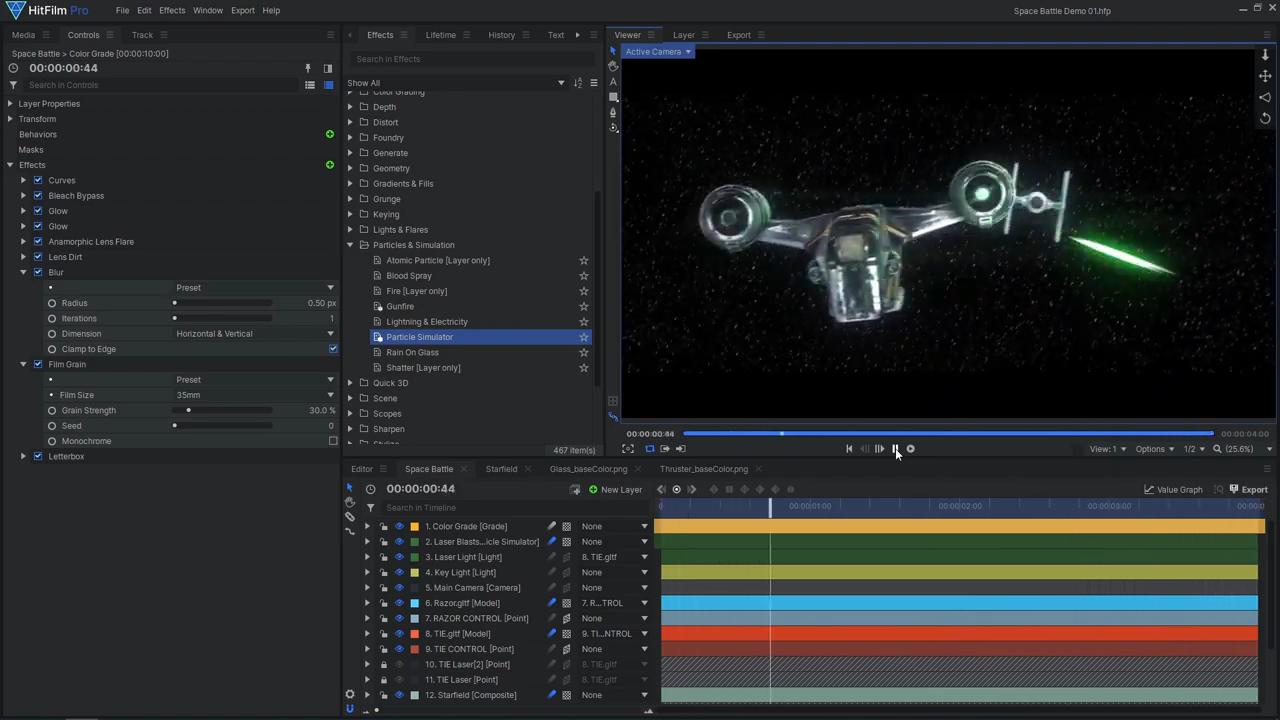The height and width of the screenshot is (720, 1280).
Task: Click the set out point icon
Action: [x=680, y=449]
